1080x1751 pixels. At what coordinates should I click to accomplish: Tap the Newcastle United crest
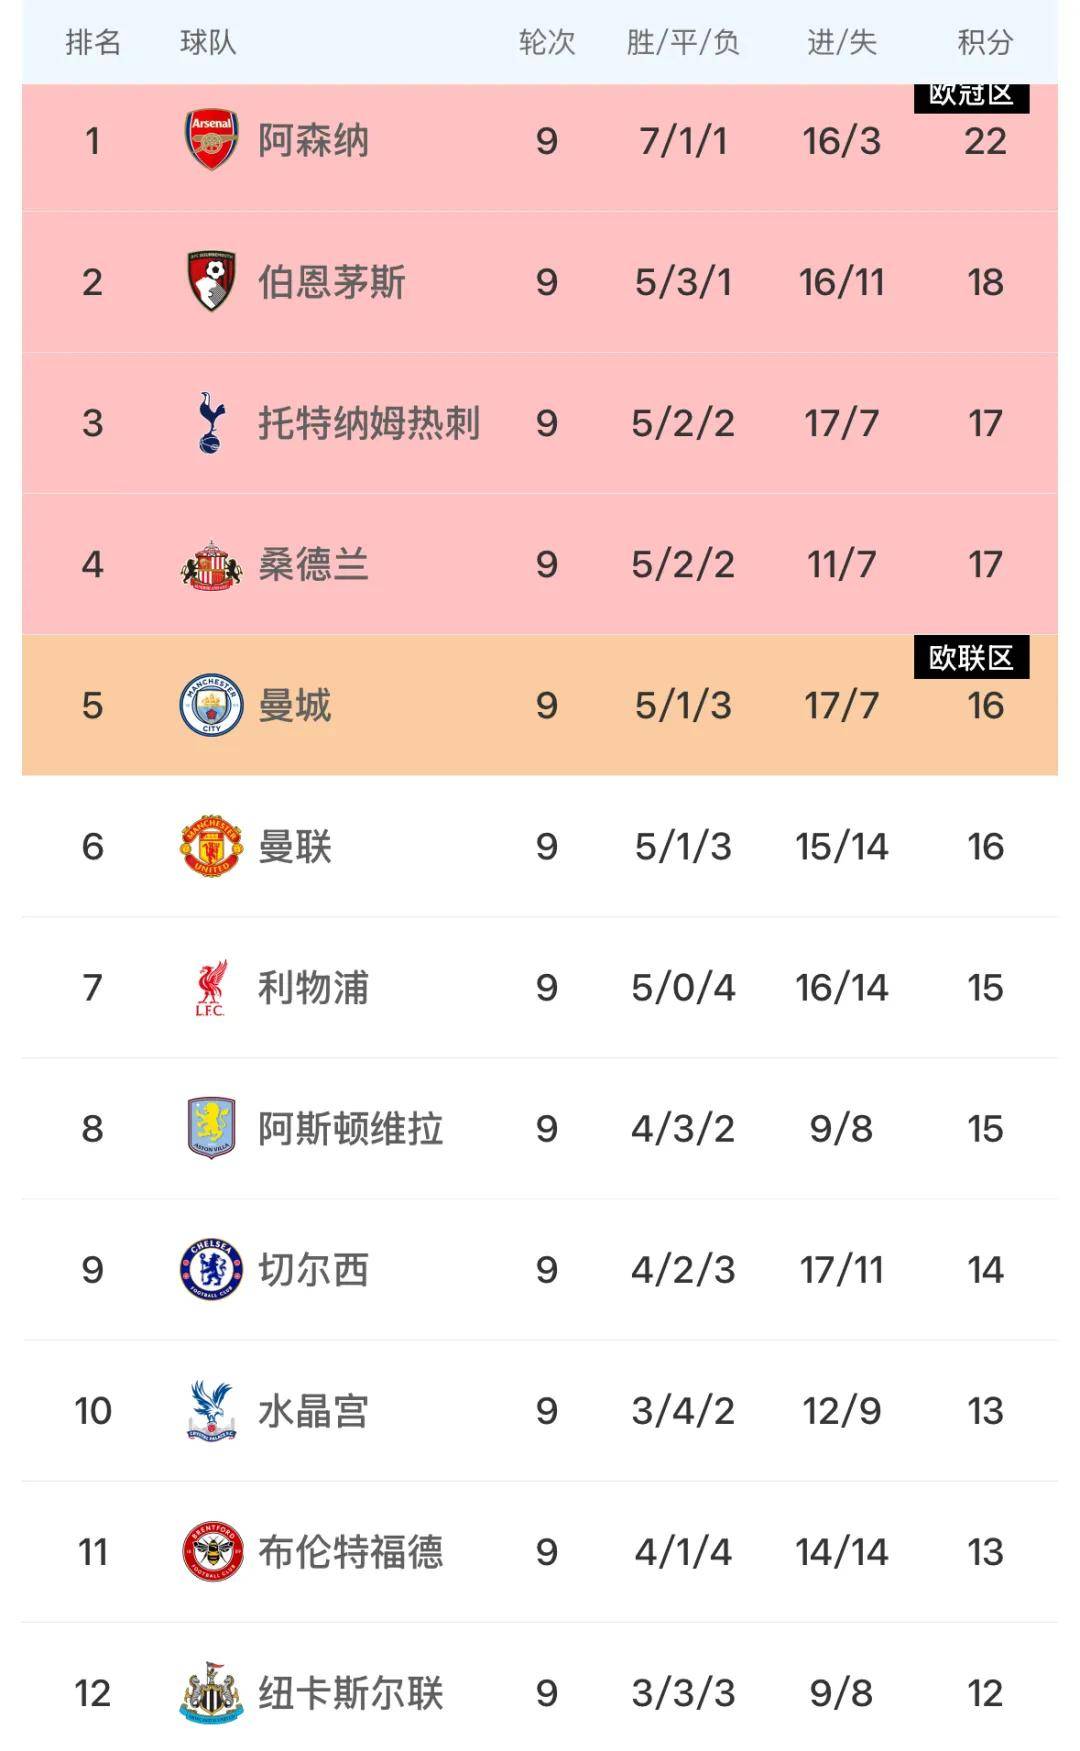click(x=211, y=1692)
